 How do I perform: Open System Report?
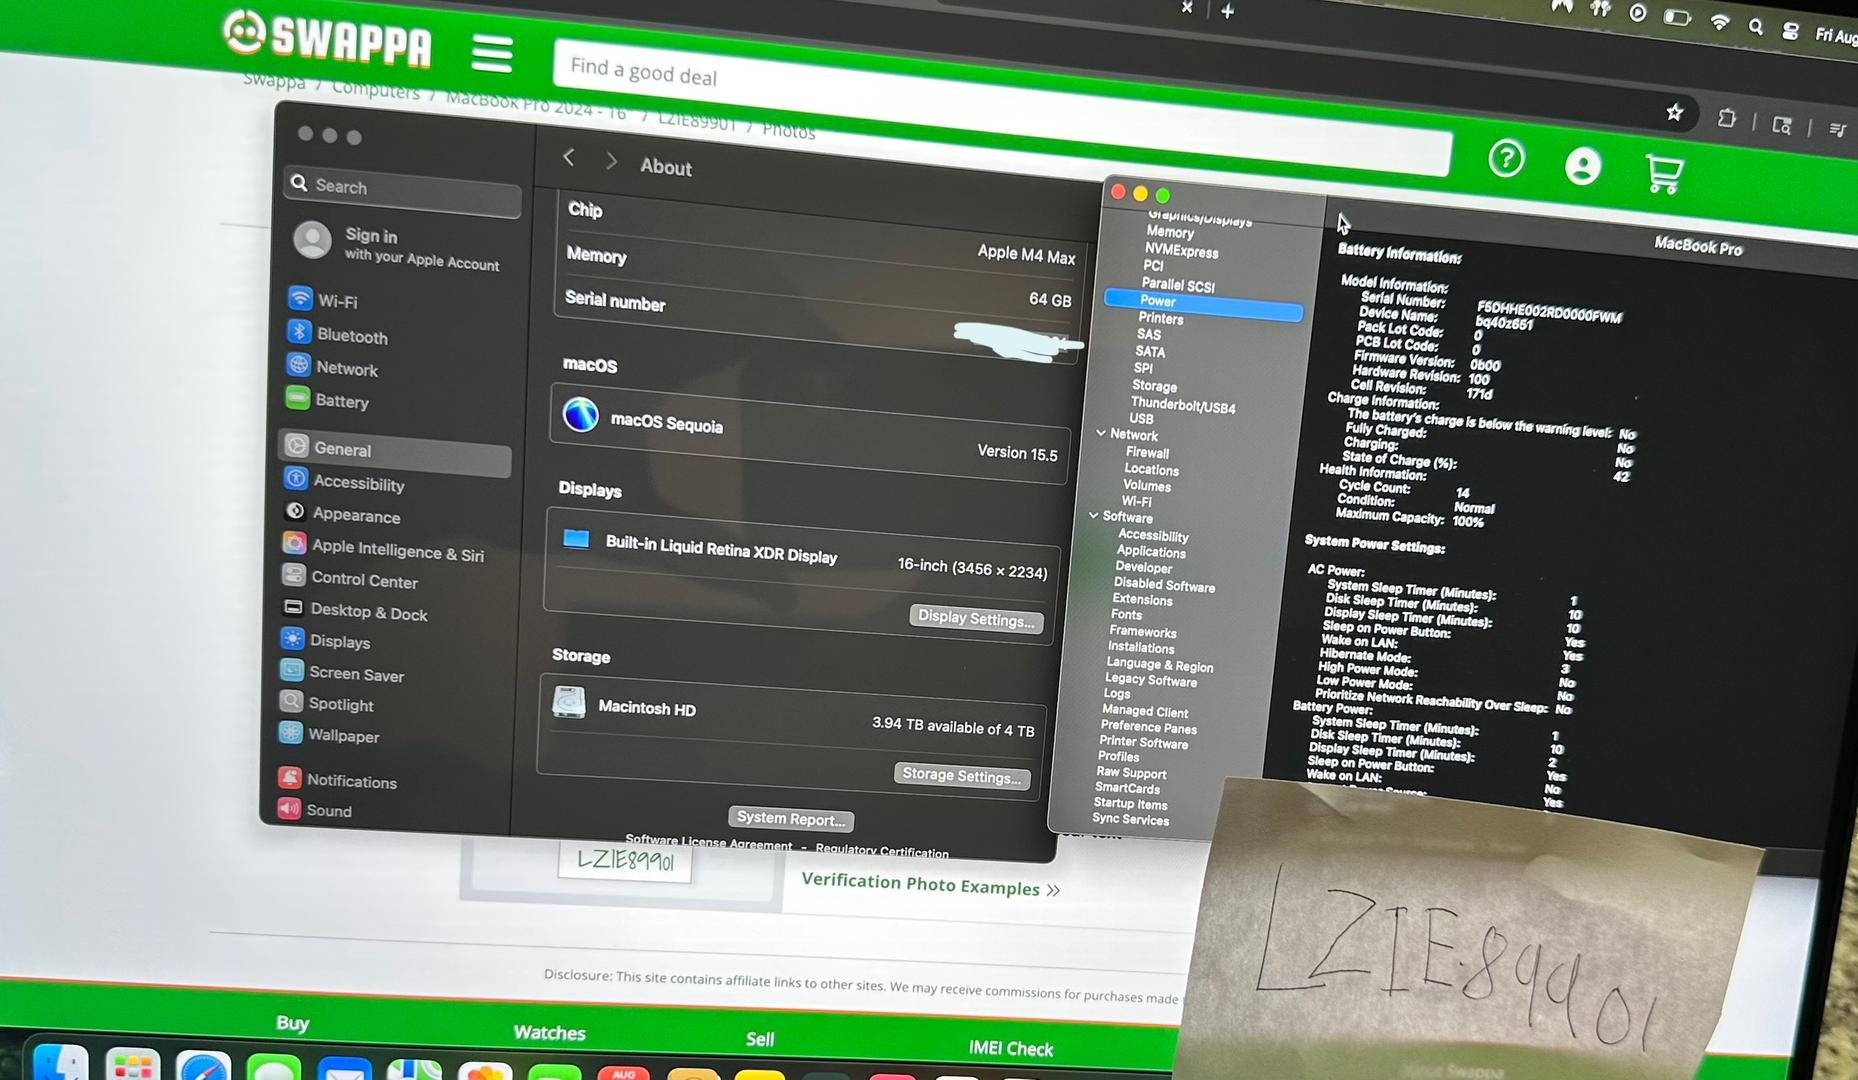(x=791, y=818)
